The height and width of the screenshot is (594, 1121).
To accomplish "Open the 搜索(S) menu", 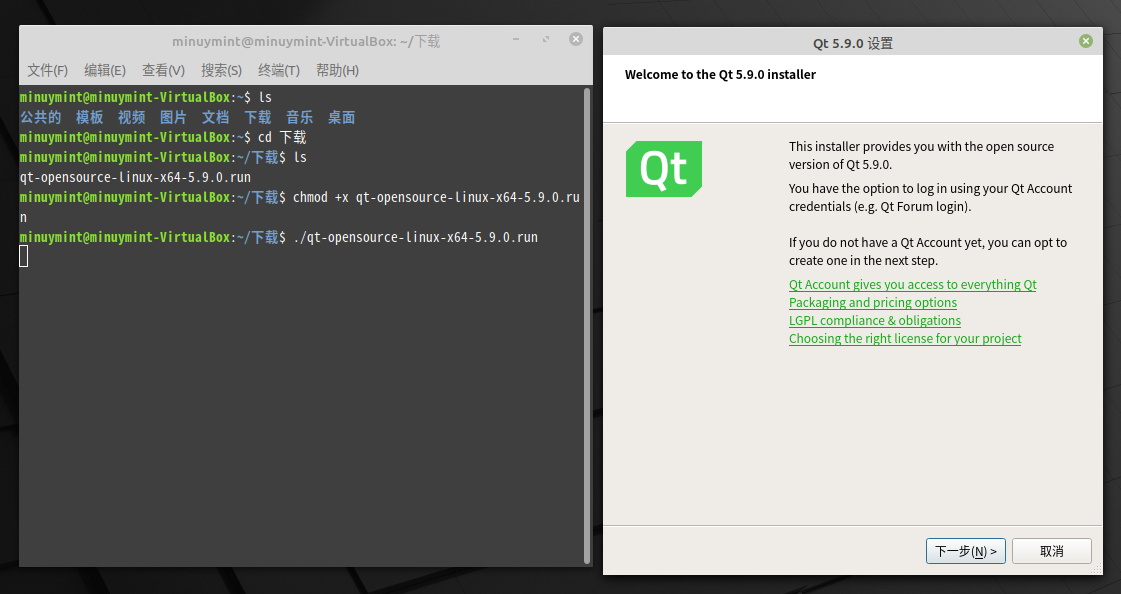I will [x=221, y=70].
